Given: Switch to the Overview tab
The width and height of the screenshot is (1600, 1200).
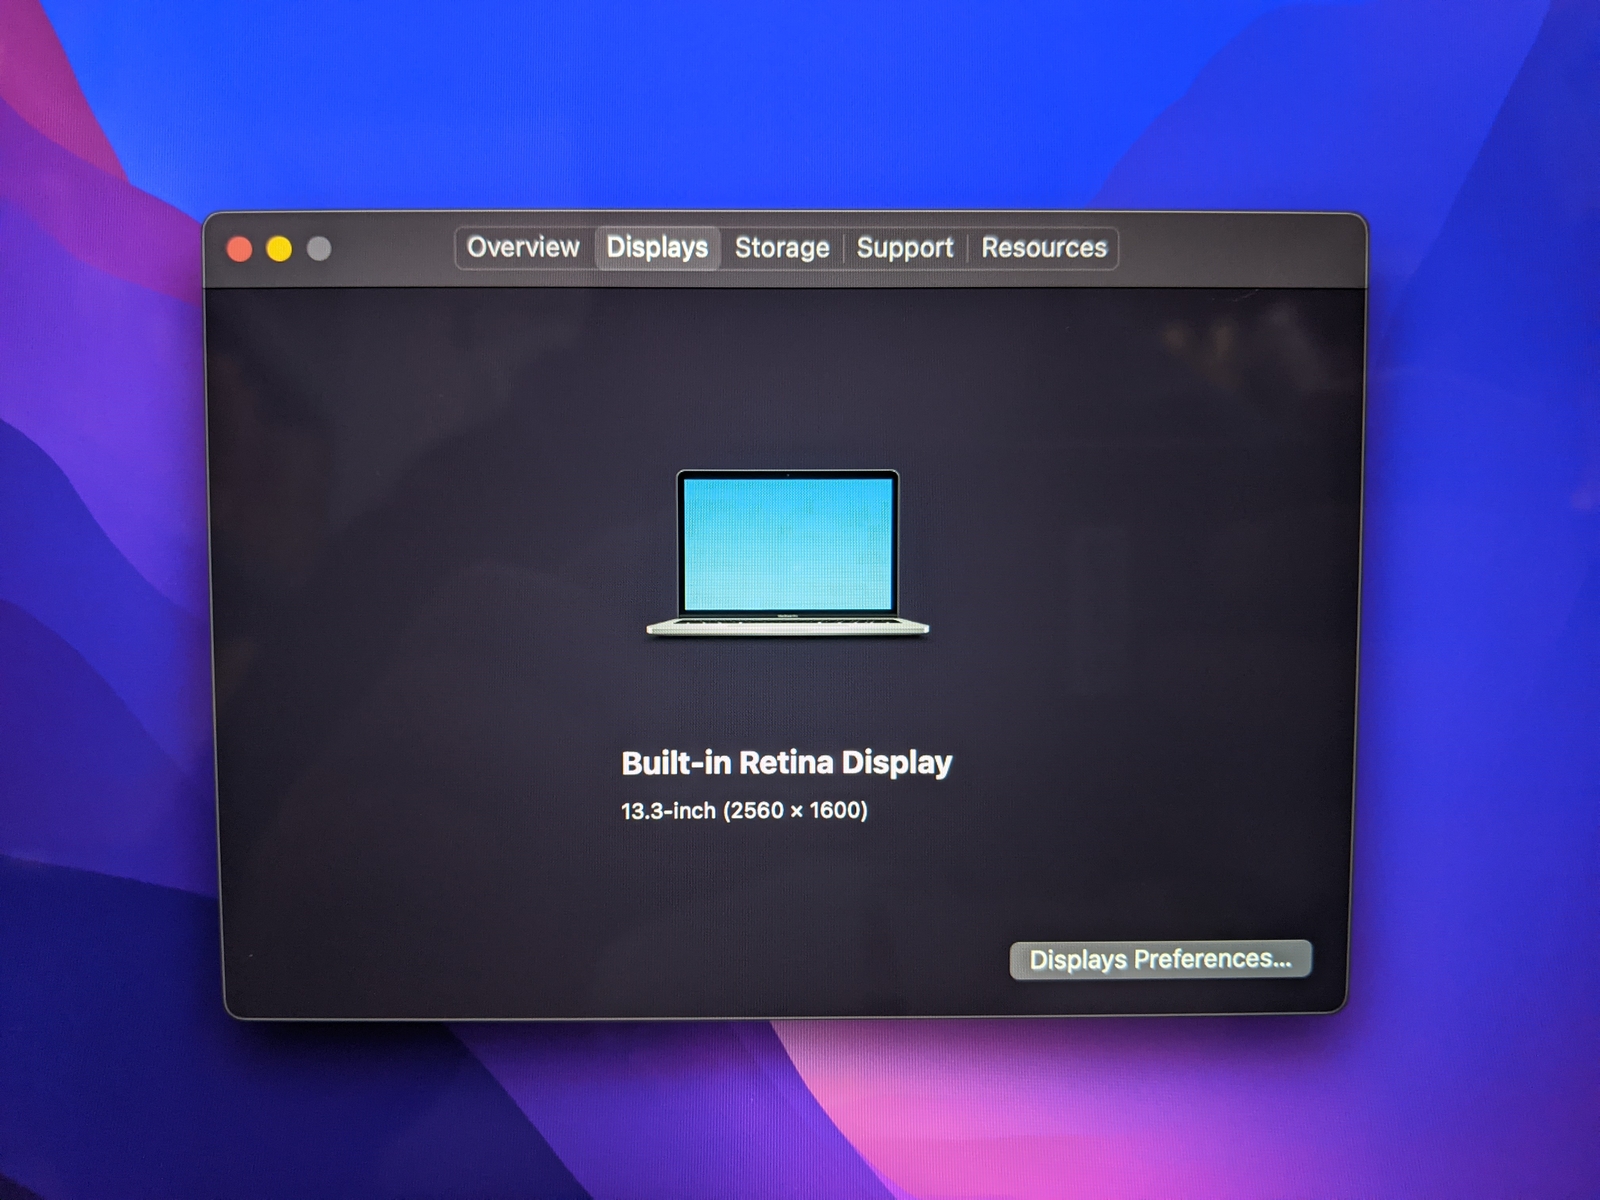Looking at the screenshot, I should (x=523, y=247).
